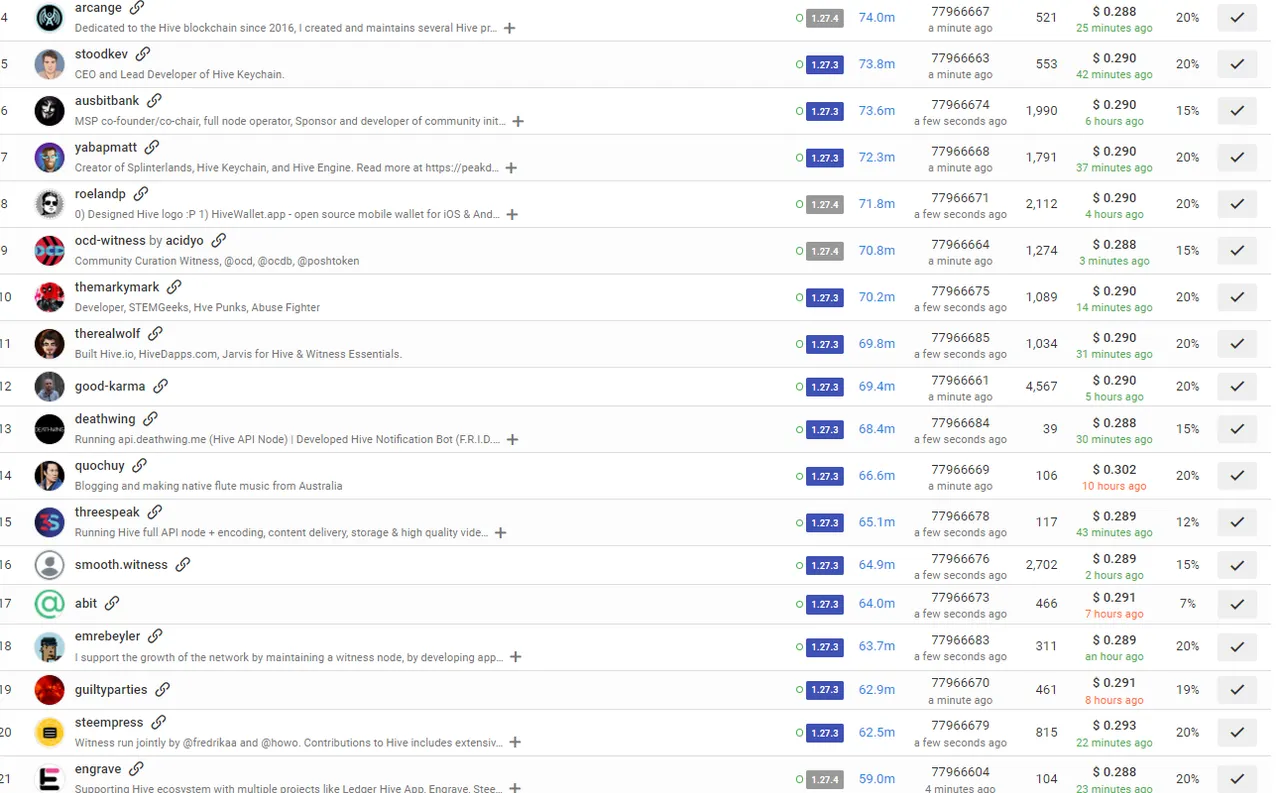Open the link icon beside therealwolf

point(155,334)
